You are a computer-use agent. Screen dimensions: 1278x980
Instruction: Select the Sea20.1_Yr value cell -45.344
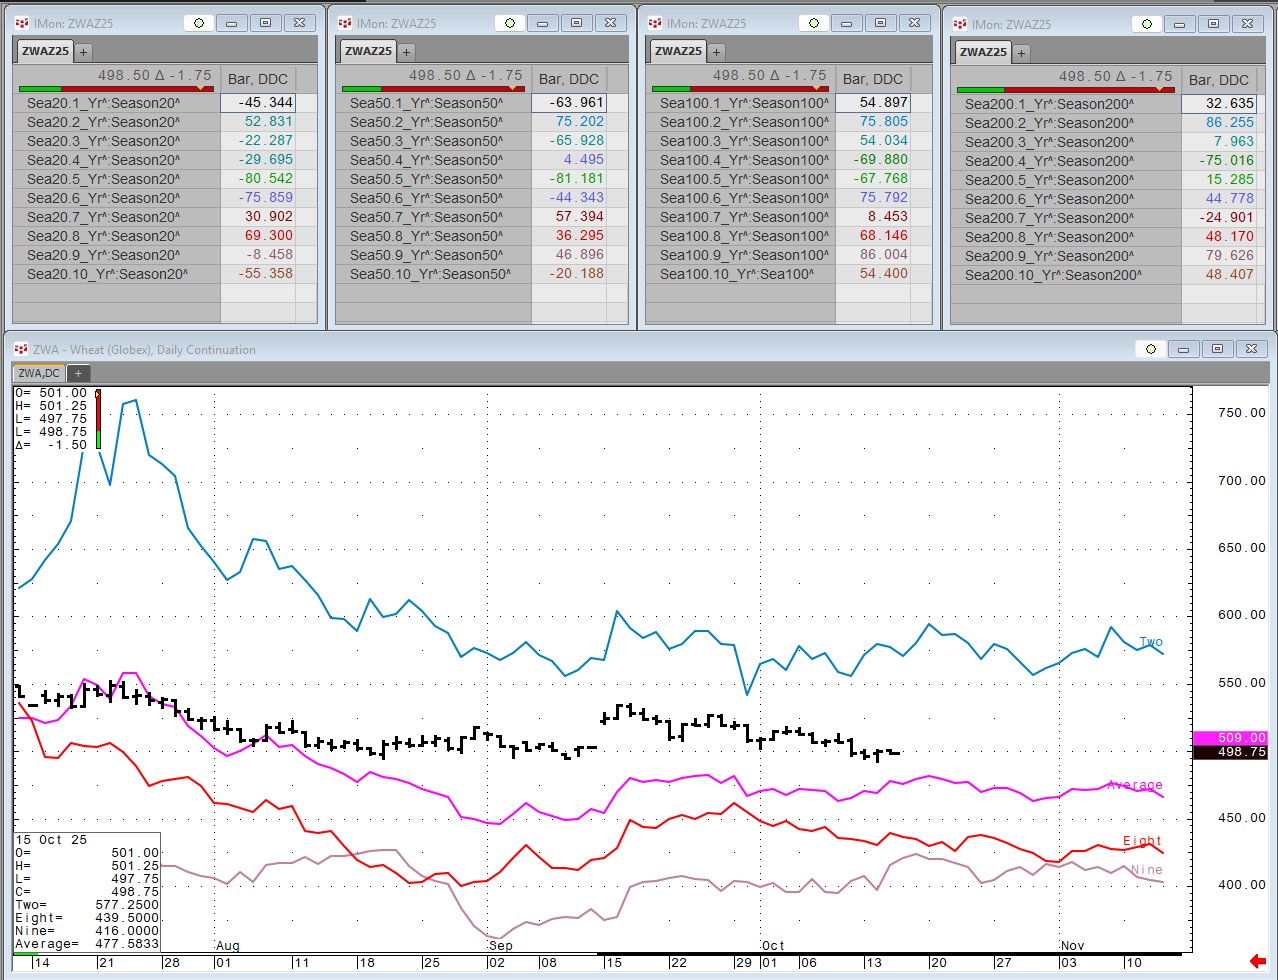(x=258, y=103)
